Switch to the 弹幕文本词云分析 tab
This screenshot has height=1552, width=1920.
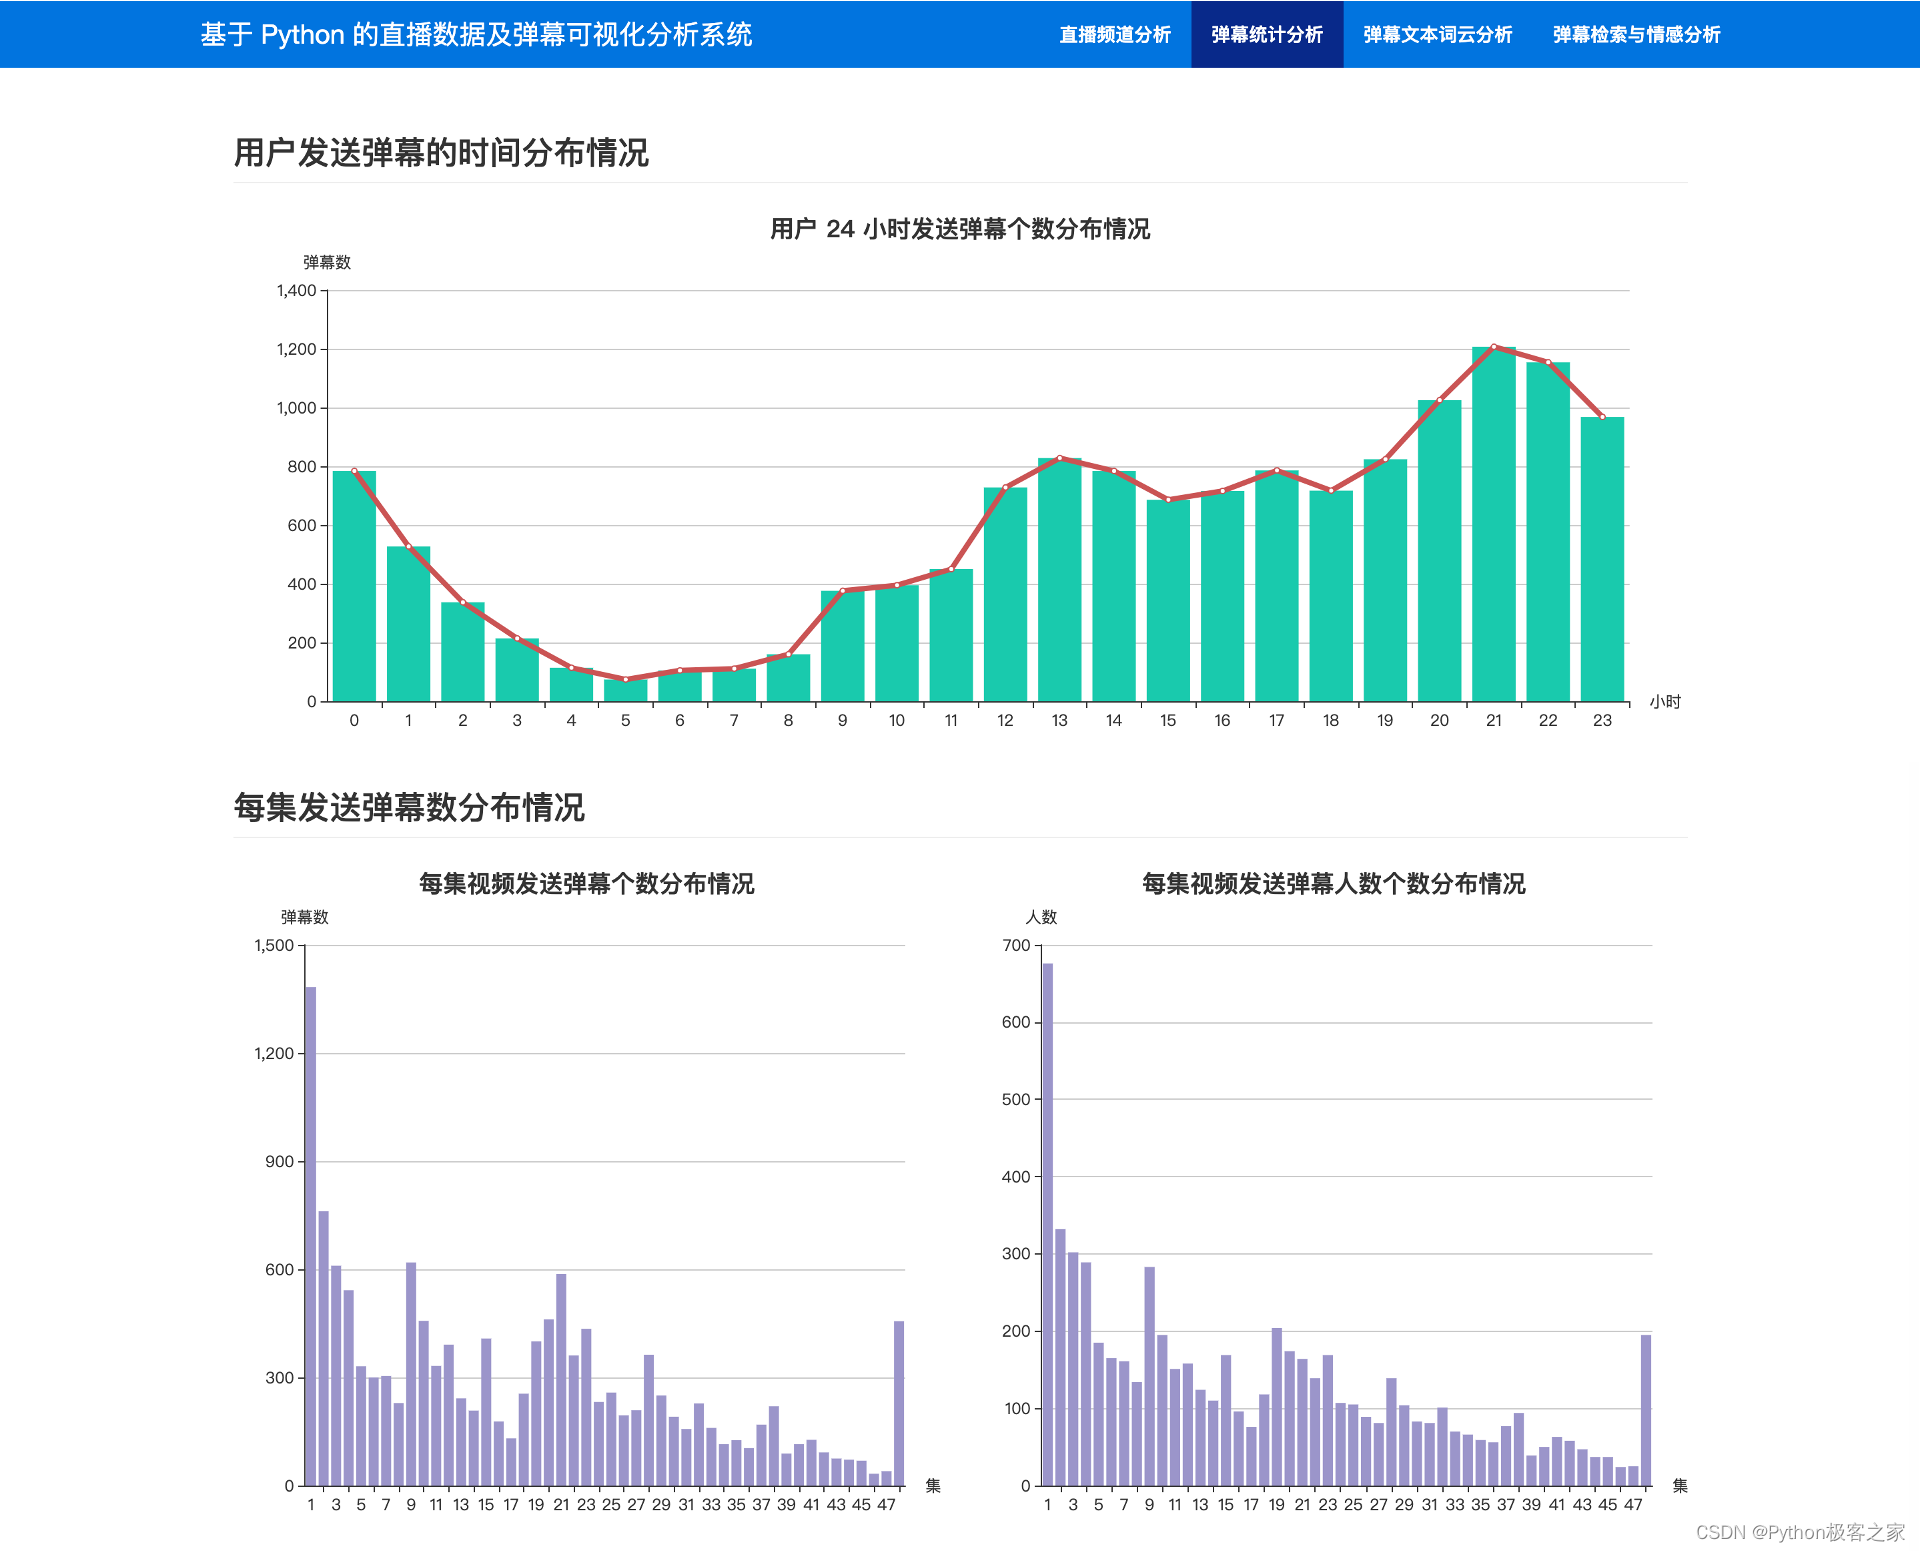point(1437,34)
